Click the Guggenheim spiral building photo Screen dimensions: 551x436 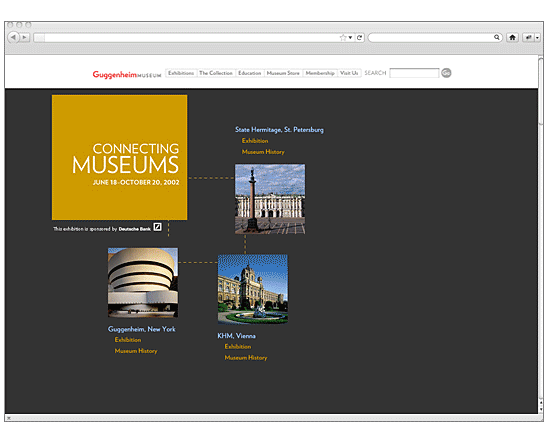click(x=143, y=282)
